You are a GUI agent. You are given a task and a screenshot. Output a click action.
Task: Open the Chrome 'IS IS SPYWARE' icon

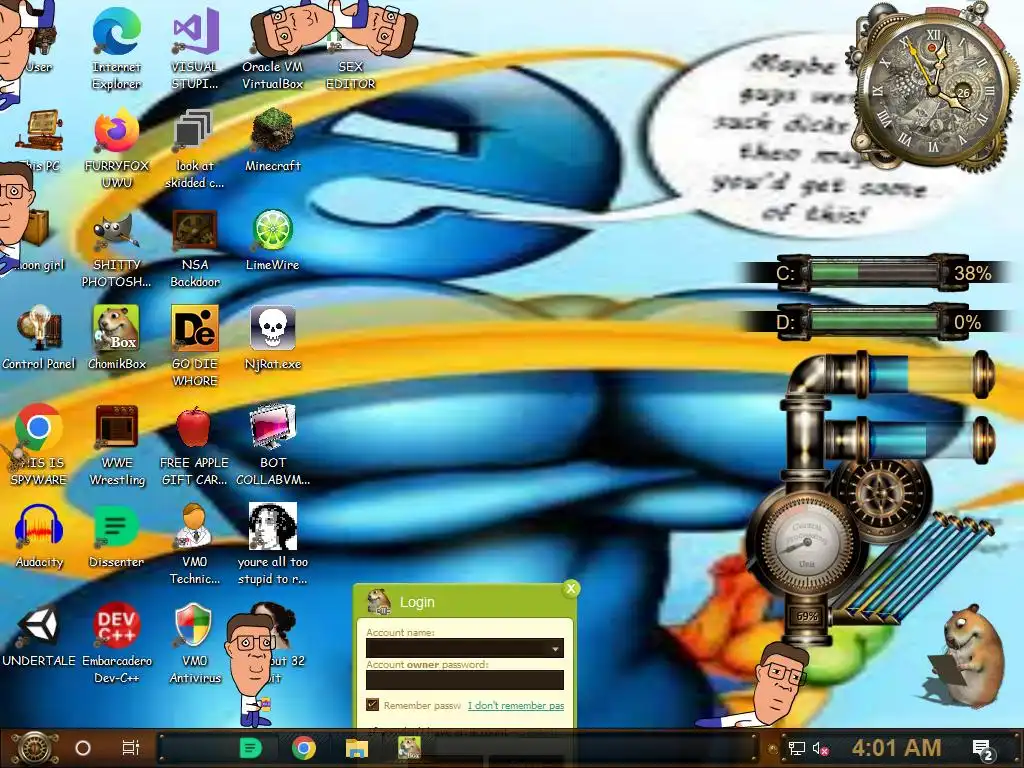[39, 445]
